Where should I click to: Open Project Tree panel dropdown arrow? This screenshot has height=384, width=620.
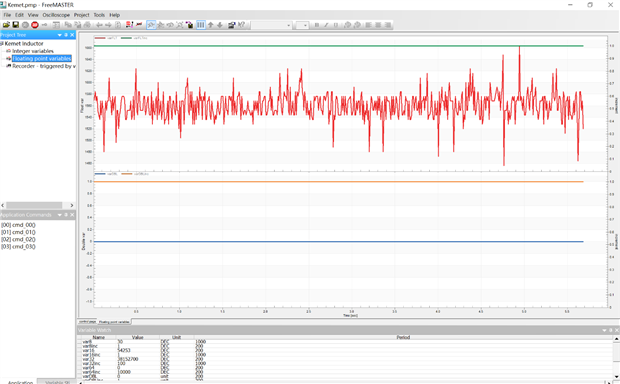point(60,35)
